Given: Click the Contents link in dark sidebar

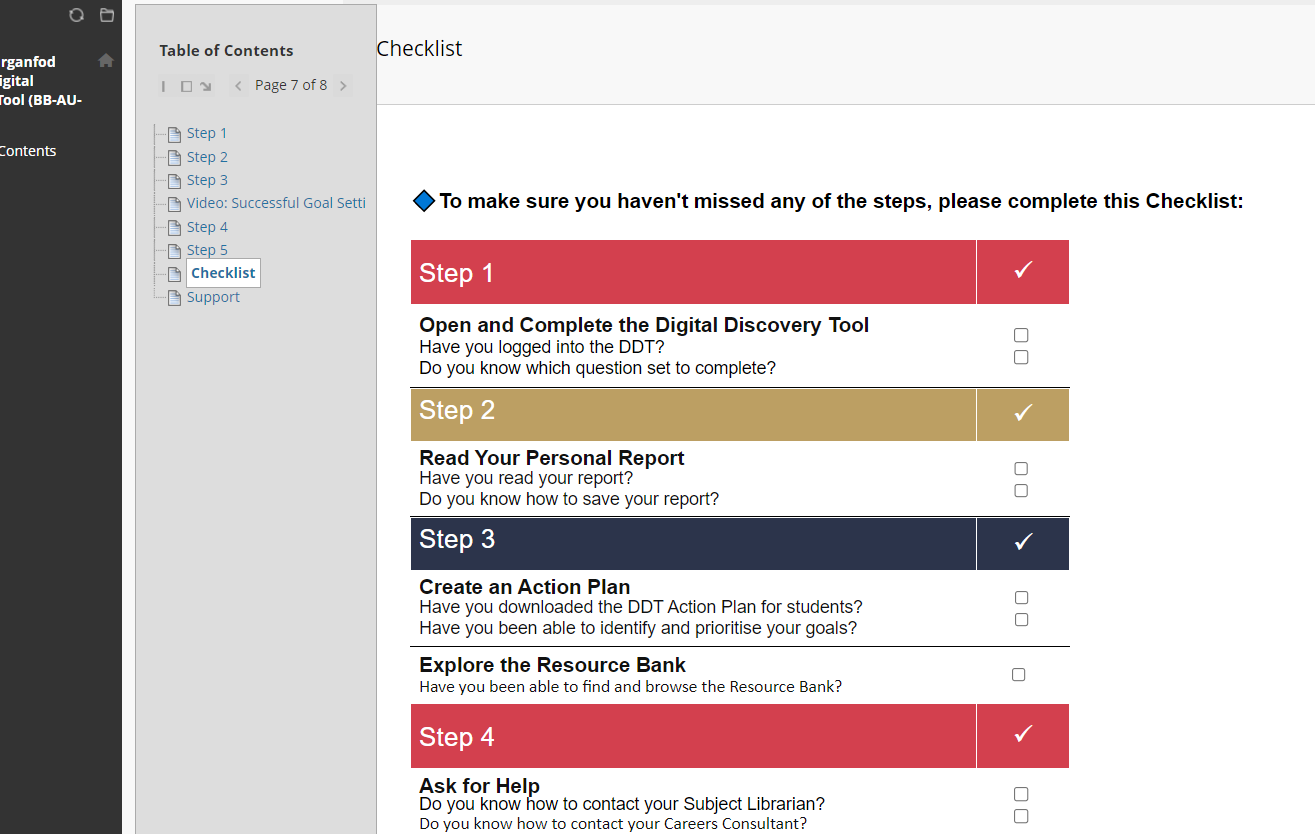Looking at the screenshot, I should [28, 151].
